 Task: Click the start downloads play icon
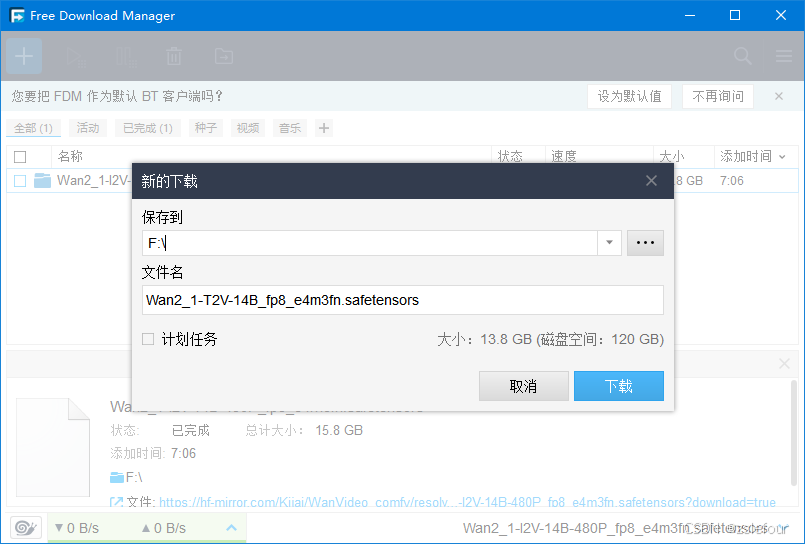pyautogui.click(x=76, y=56)
